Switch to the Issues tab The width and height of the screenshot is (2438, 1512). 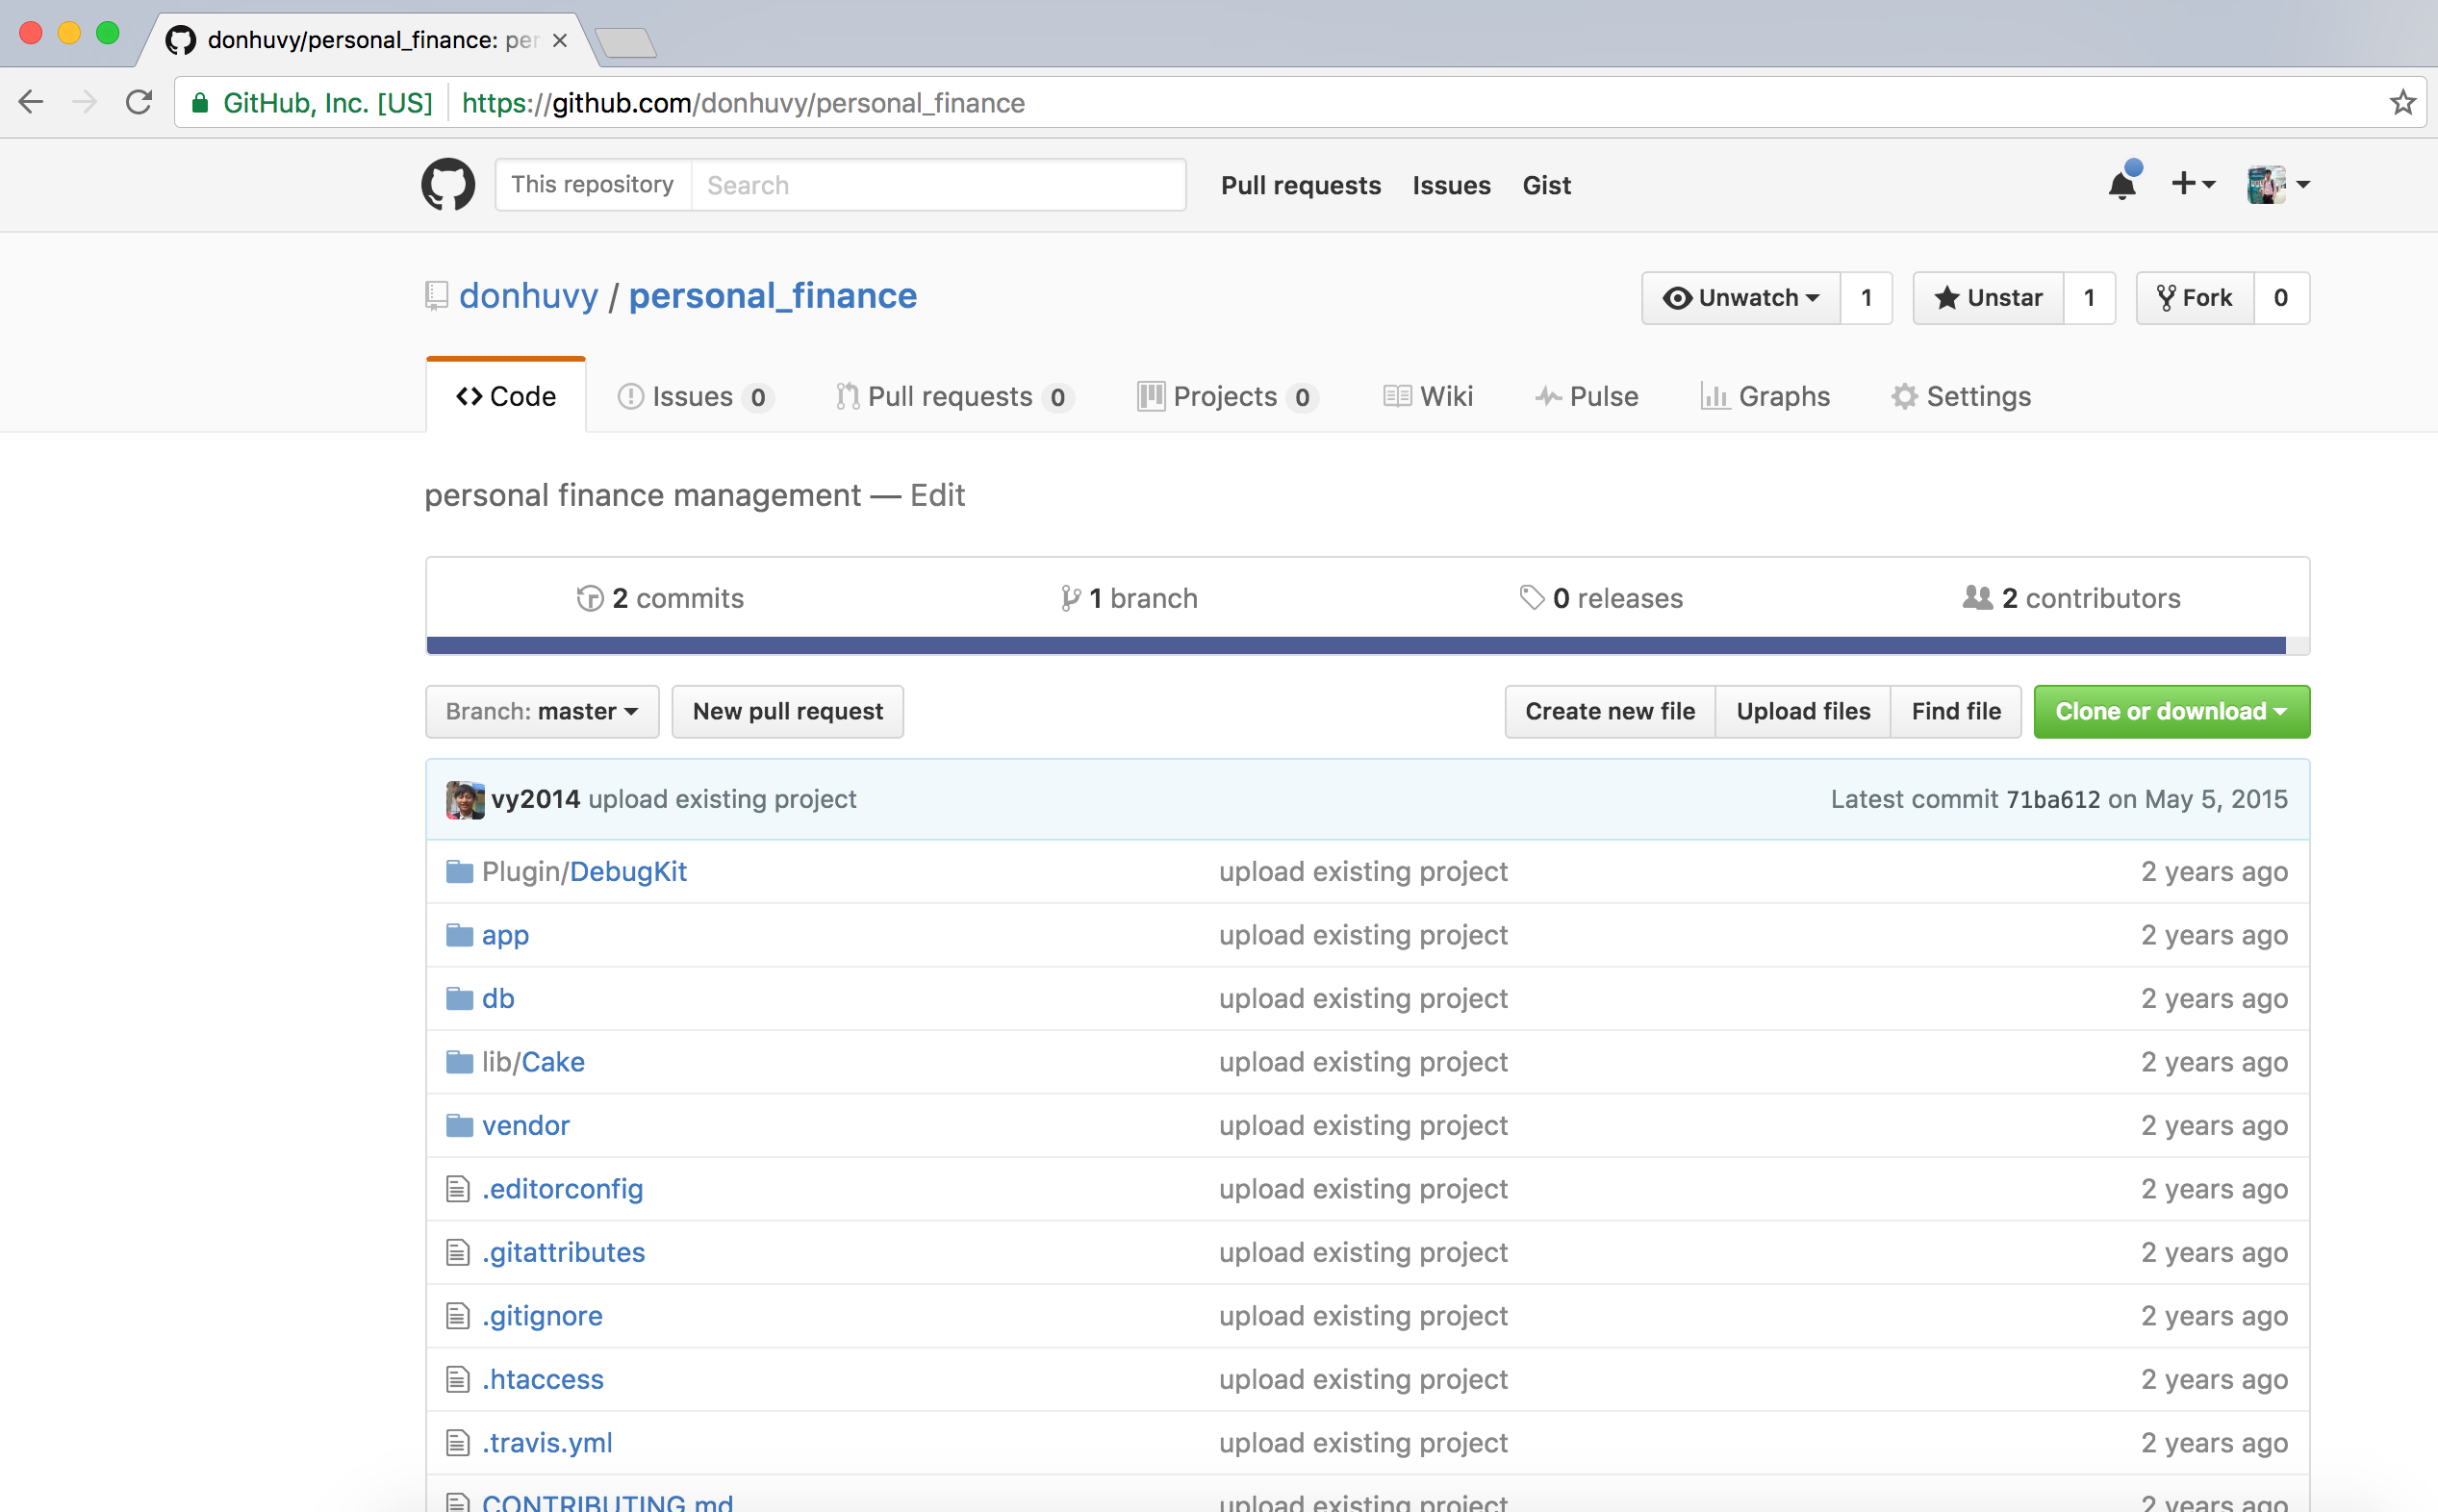[x=695, y=397]
